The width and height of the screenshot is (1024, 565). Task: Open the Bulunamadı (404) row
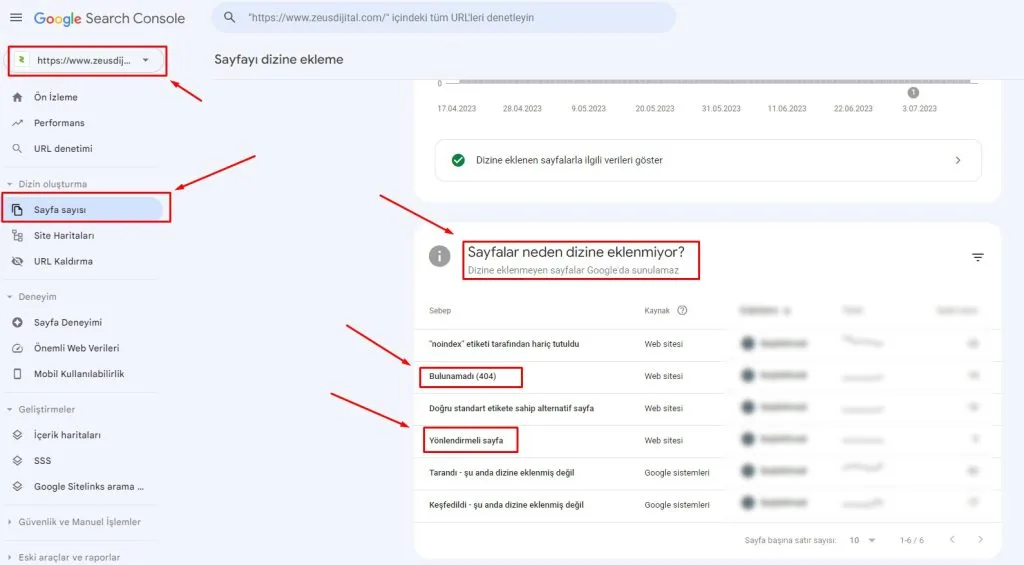(x=708, y=376)
